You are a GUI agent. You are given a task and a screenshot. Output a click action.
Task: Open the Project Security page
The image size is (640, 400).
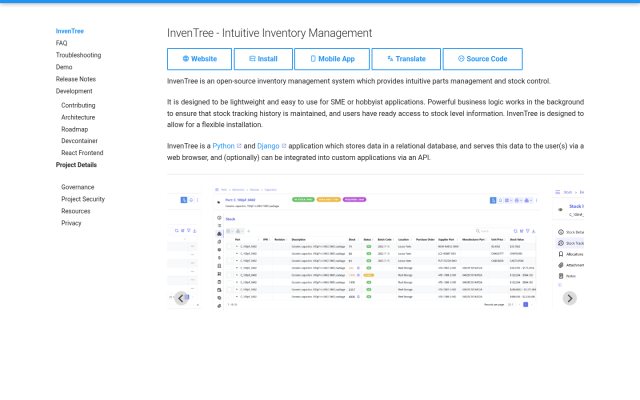point(83,199)
